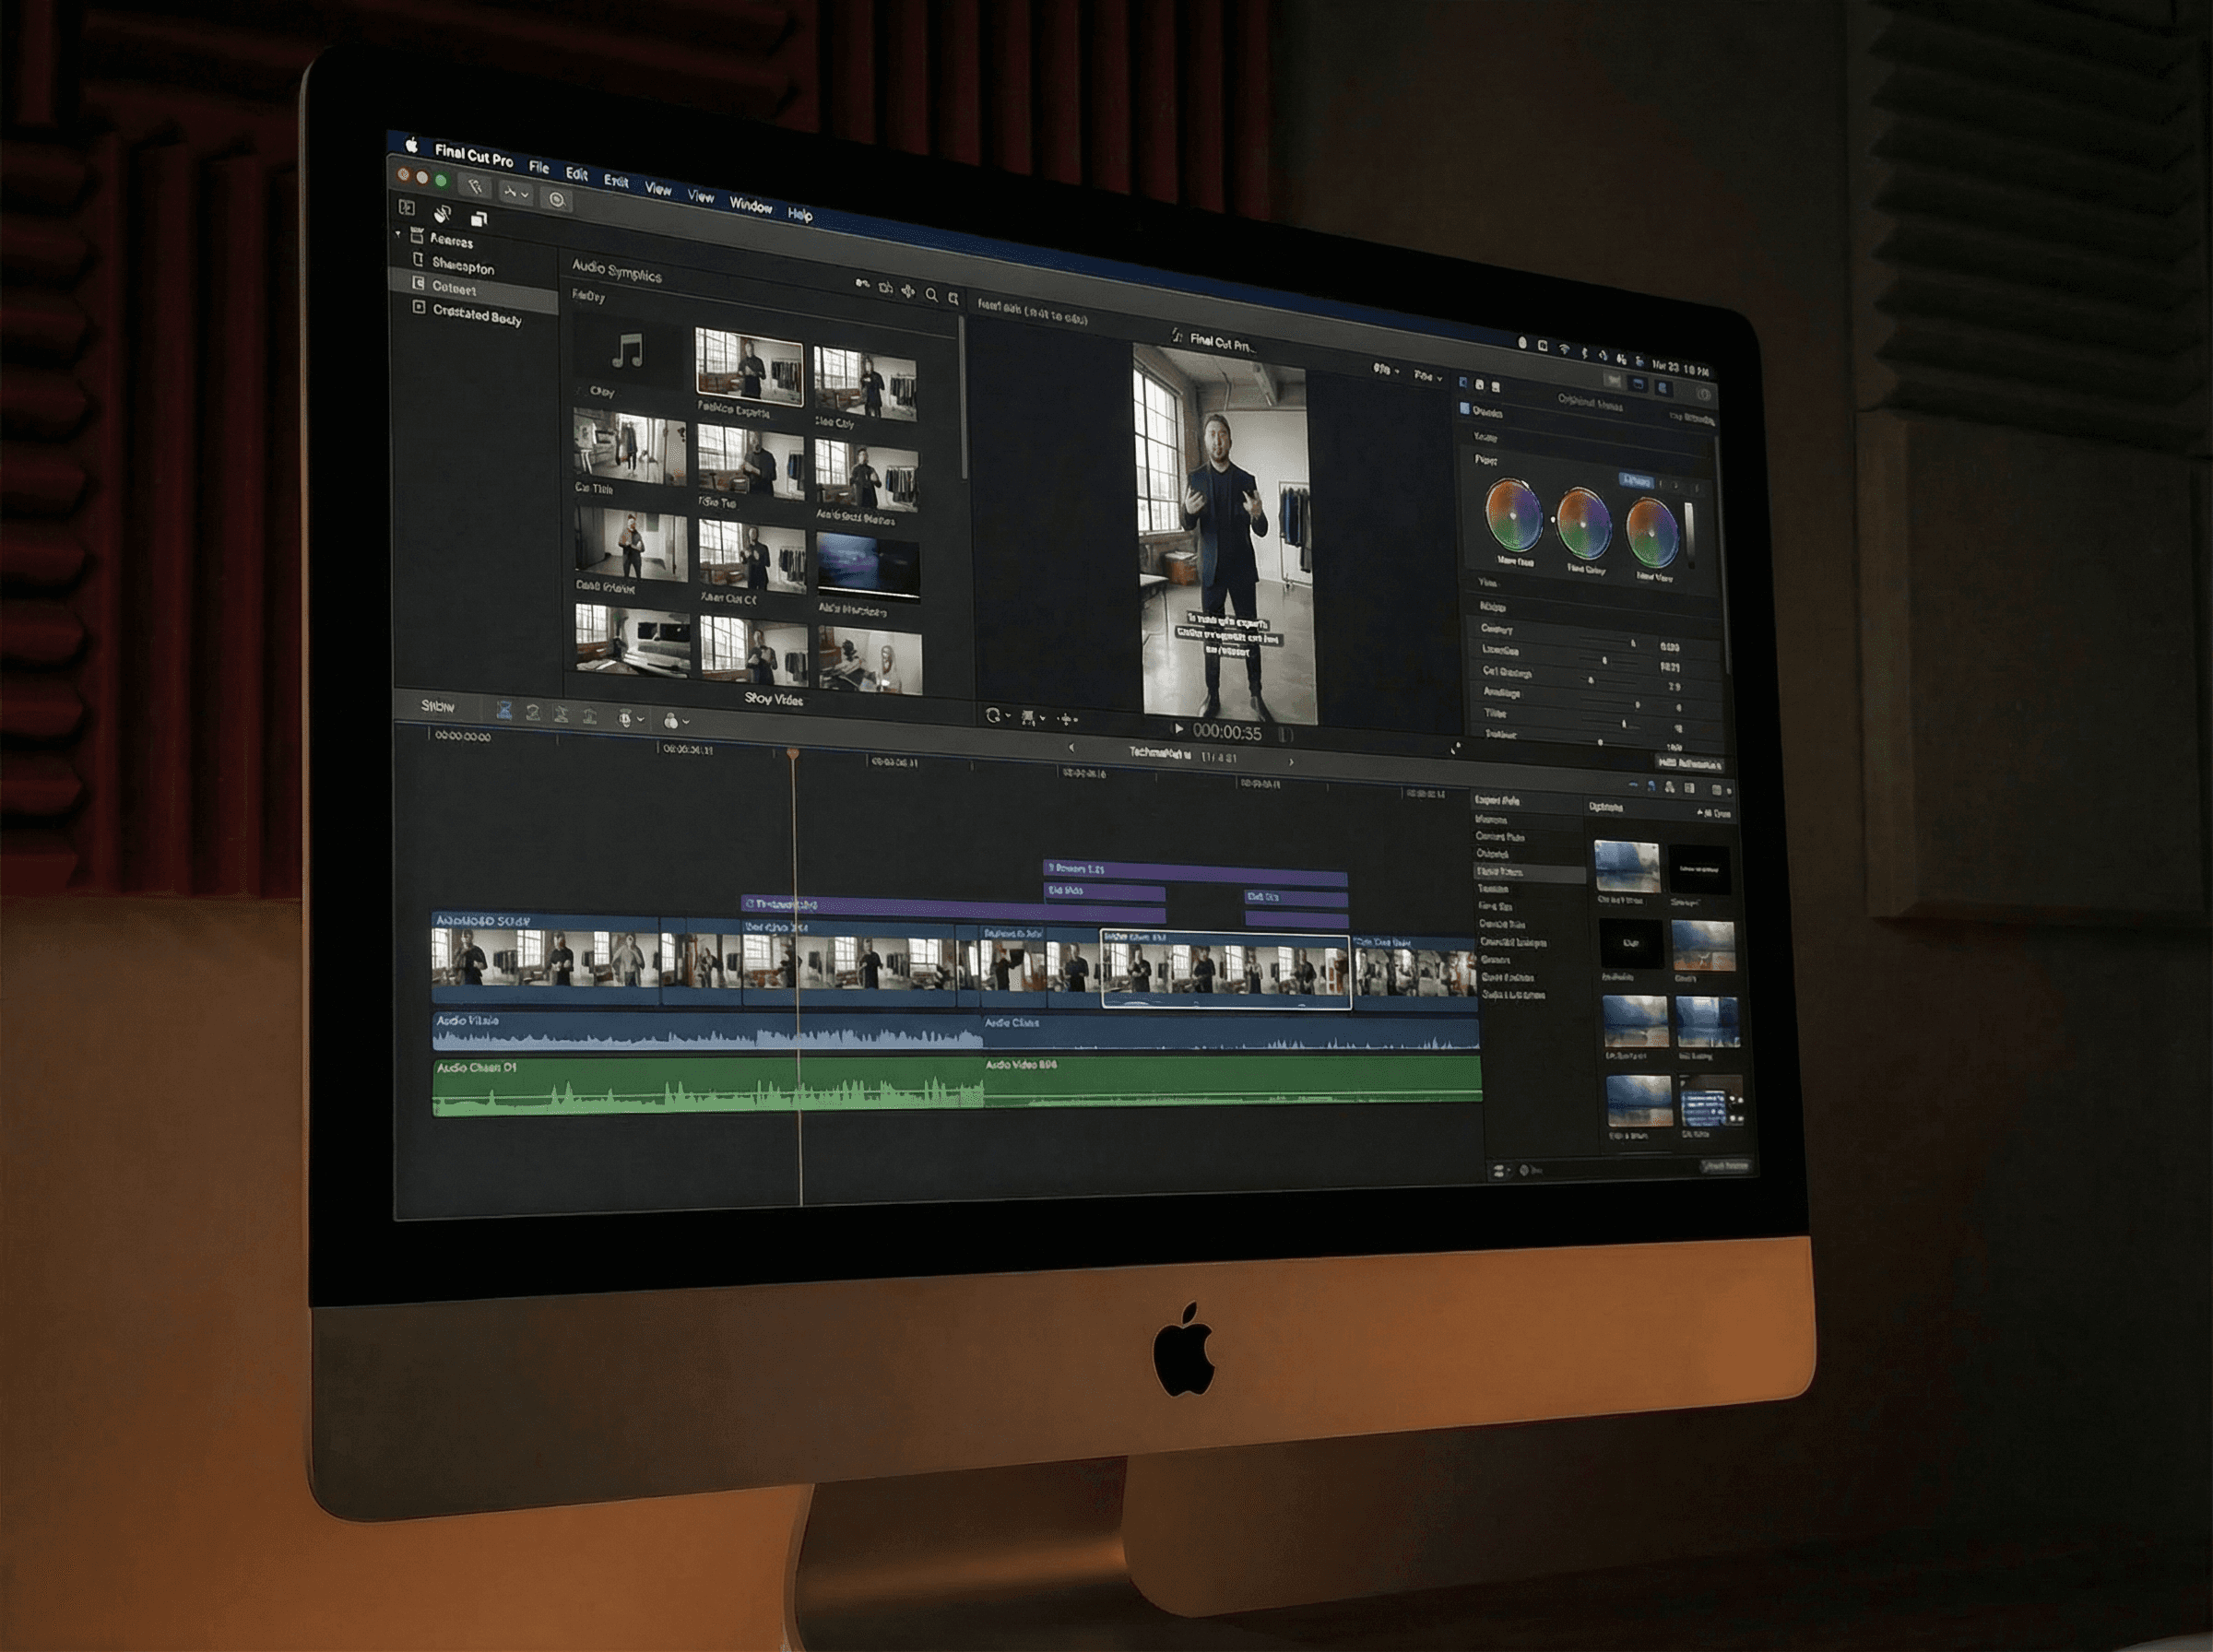2213x1652 pixels.
Task: Click the Wi-Fi icon in the menu bar
Action: point(1564,349)
